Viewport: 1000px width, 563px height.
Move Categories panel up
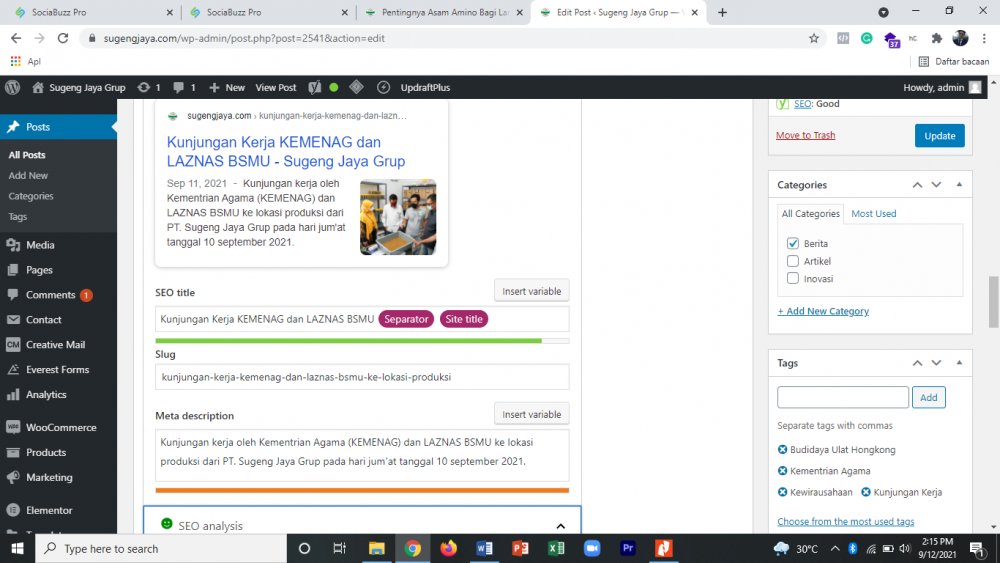[x=917, y=185]
